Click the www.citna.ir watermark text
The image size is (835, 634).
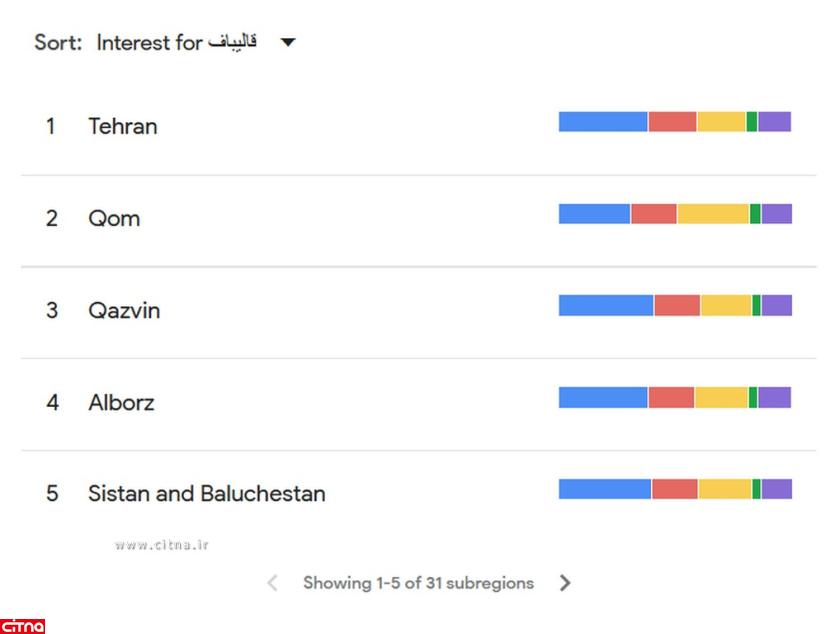point(161,545)
